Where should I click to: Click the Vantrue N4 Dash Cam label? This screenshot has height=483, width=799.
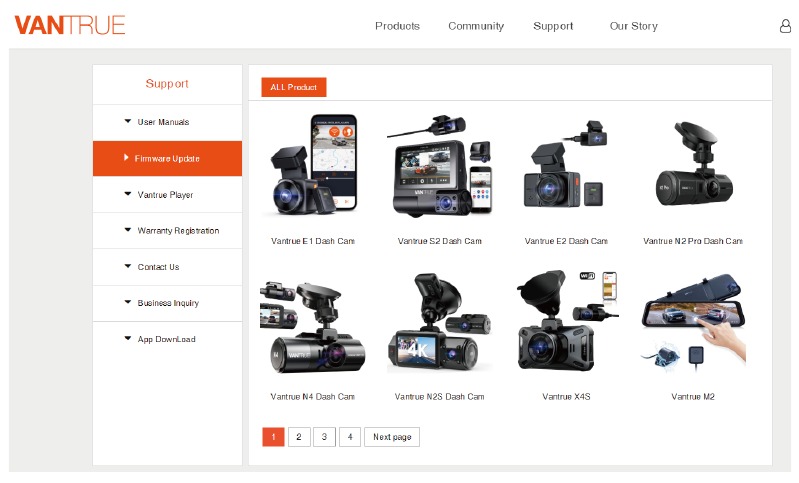(x=313, y=396)
